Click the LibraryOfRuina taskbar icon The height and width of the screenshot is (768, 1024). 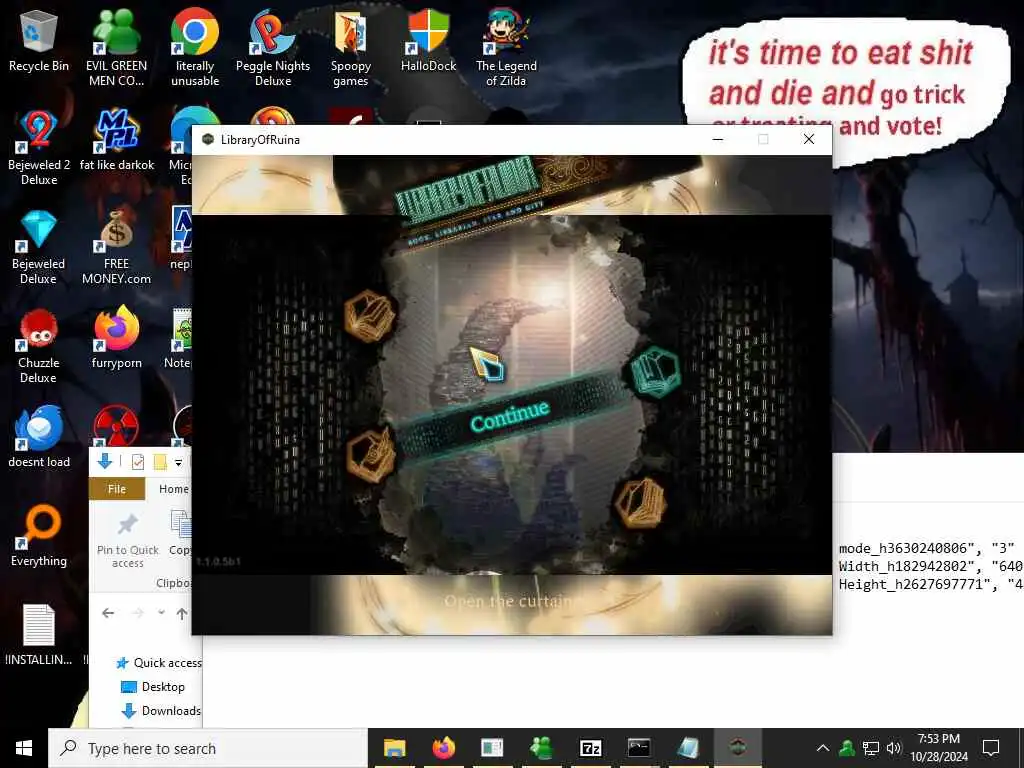click(737, 748)
